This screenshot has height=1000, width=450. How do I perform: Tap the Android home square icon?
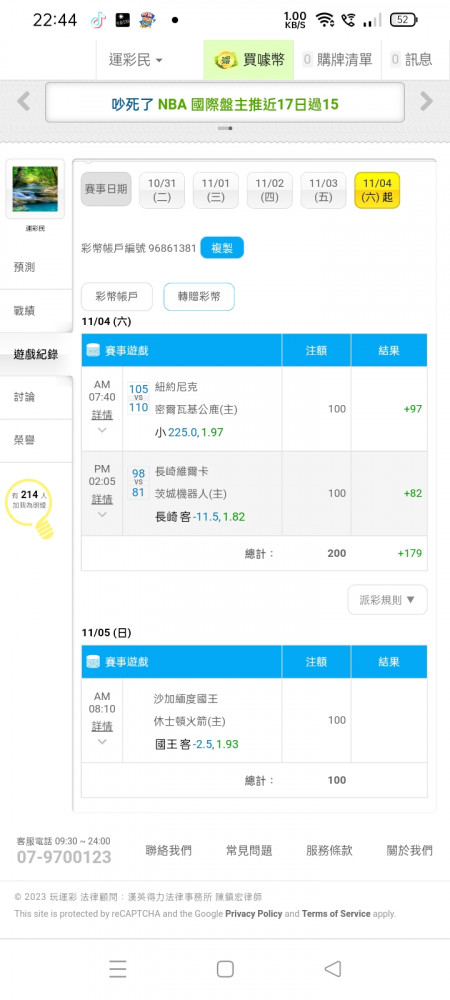tap(225, 969)
